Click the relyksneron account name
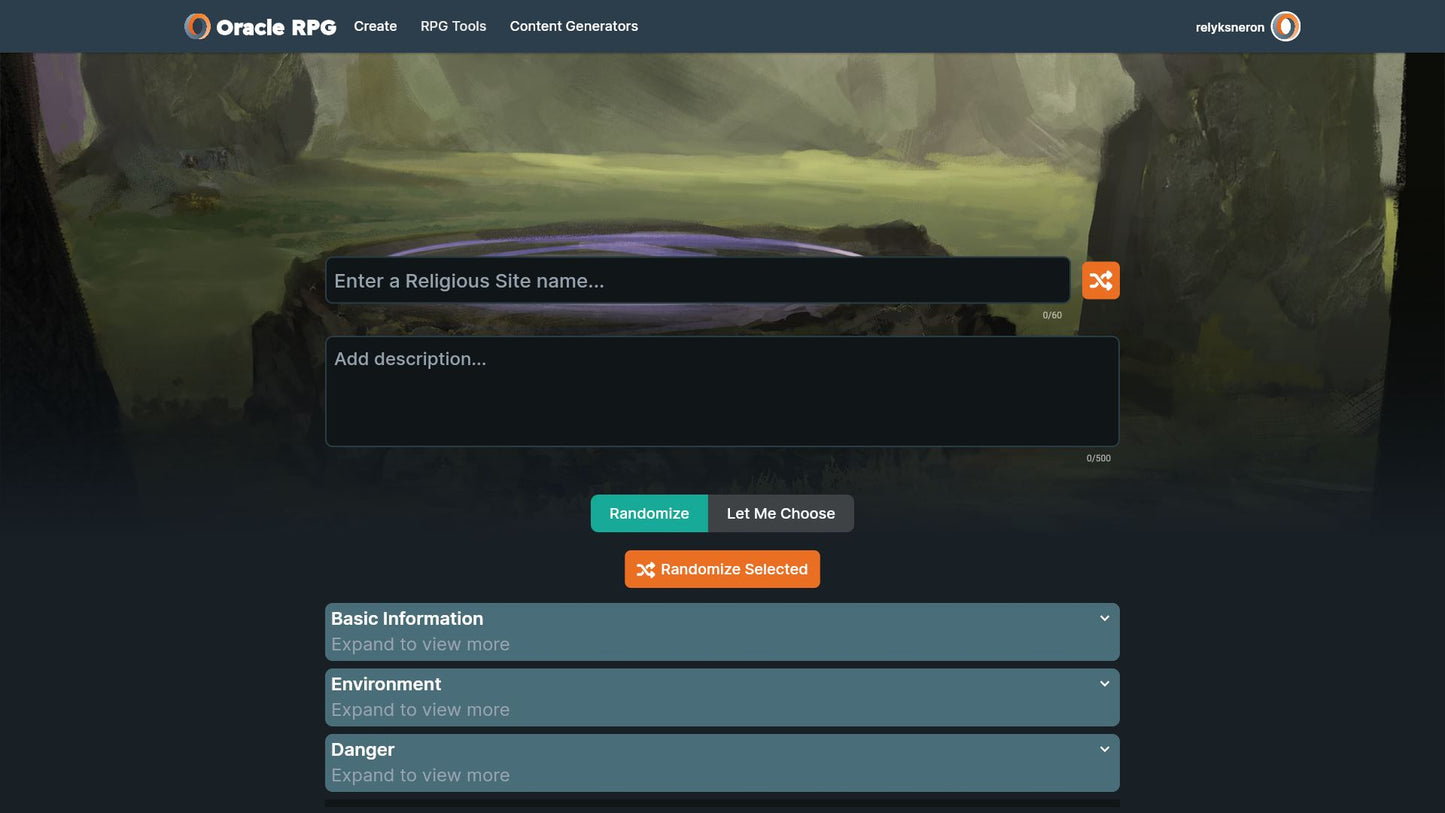This screenshot has height=813, width=1445. [x=1230, y=27]
